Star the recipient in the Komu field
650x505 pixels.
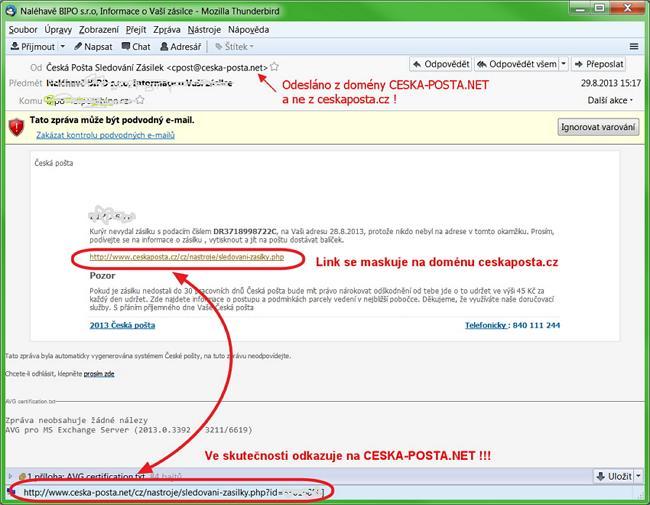point(140,100)
